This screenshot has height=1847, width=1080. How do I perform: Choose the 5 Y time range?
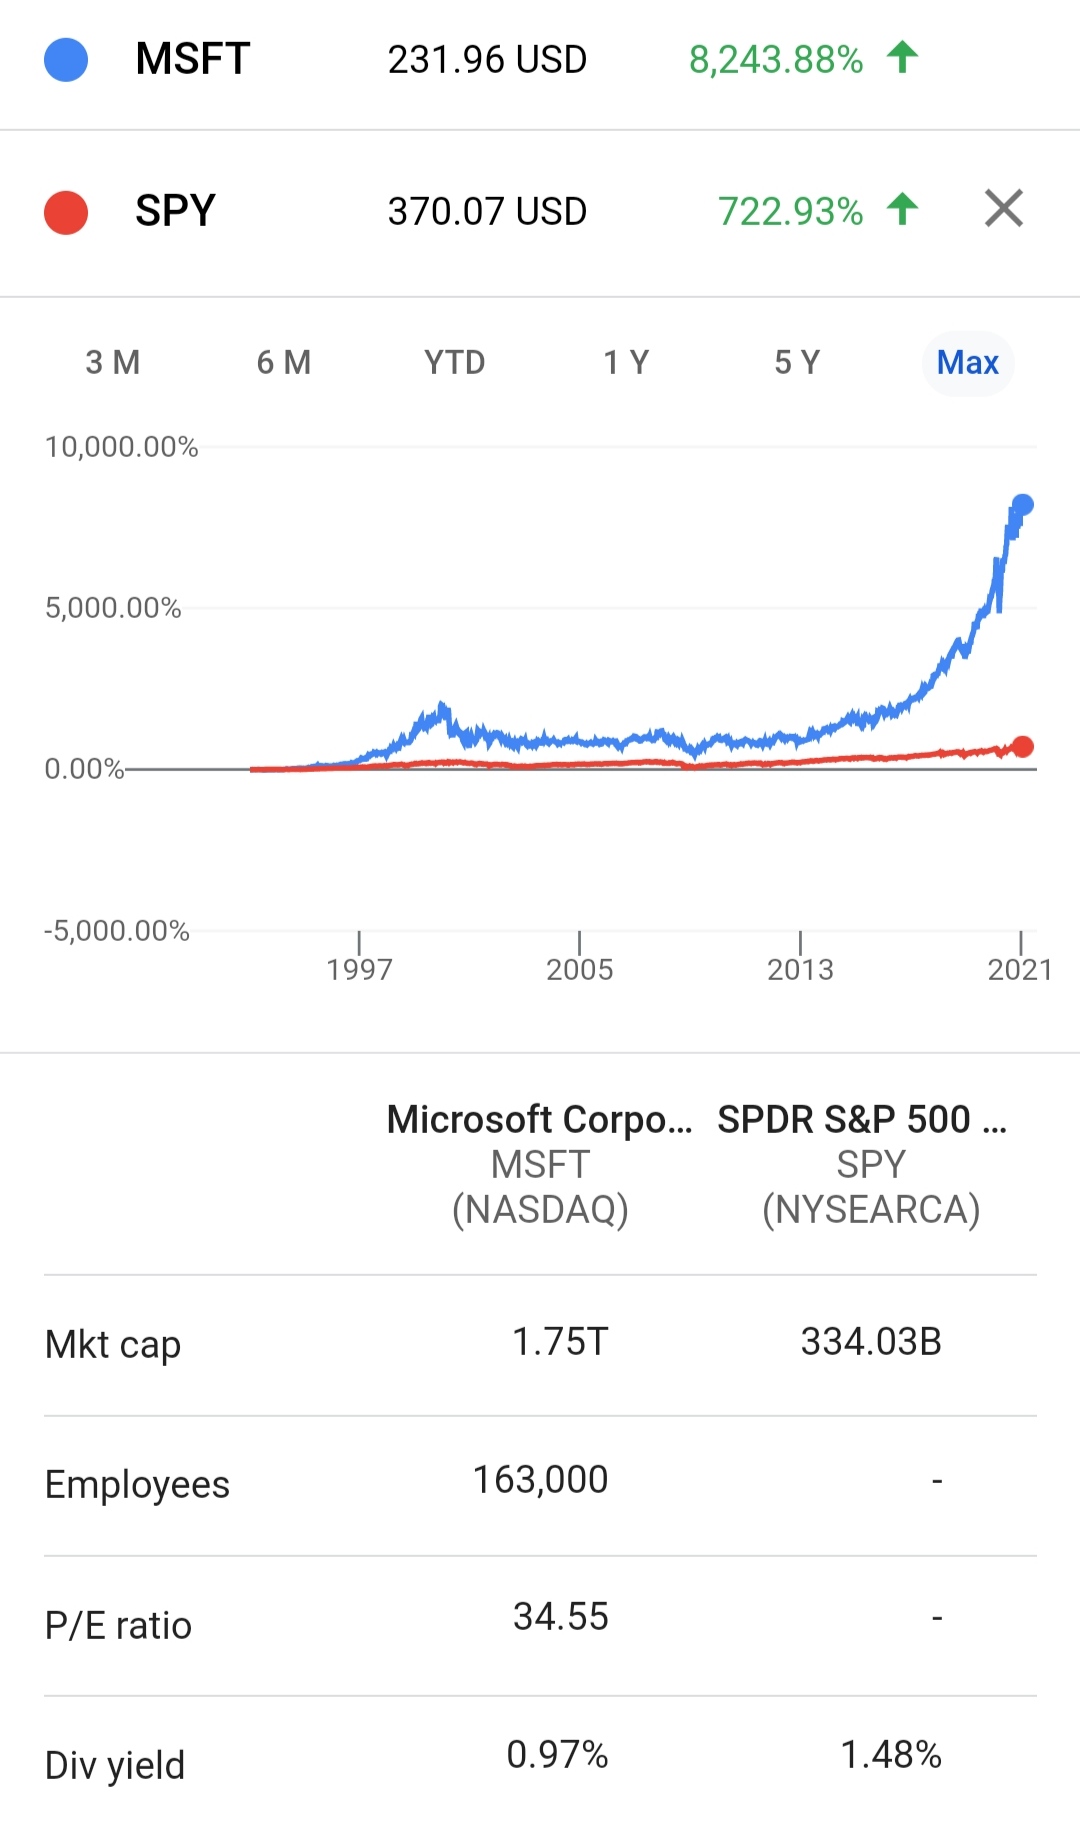point(797,362)
